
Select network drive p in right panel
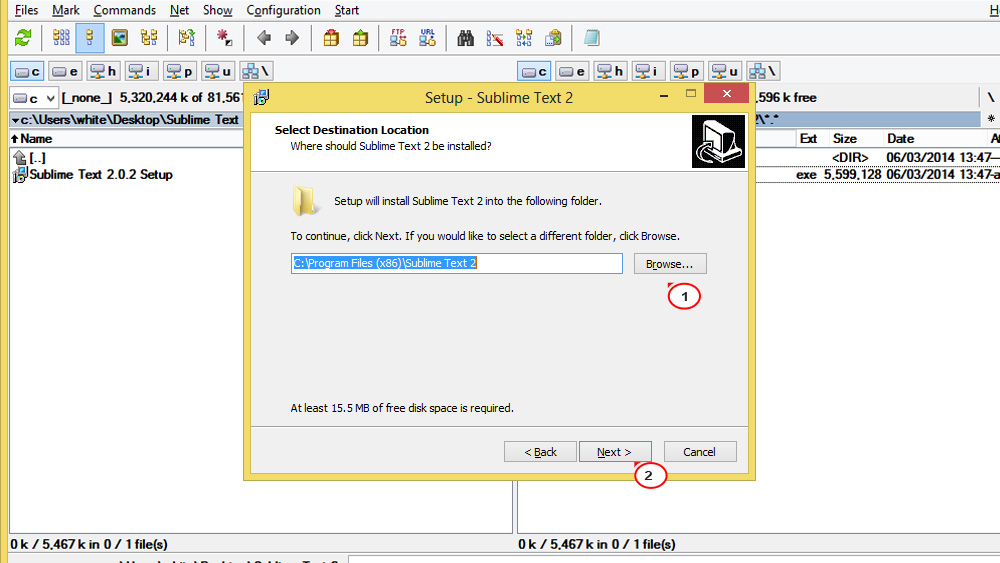687,71
